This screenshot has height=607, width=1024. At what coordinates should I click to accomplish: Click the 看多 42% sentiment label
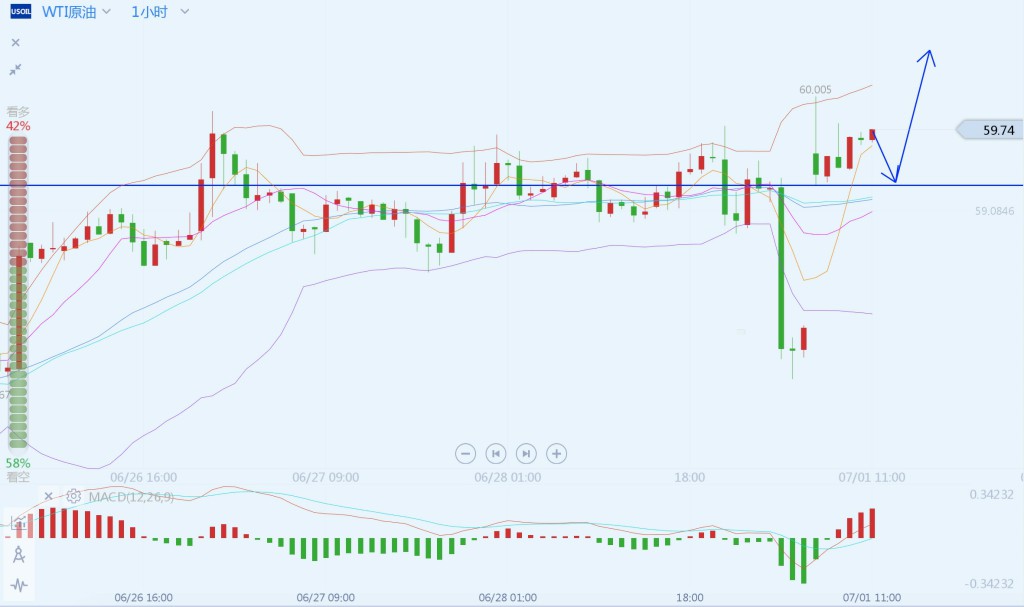[18, 119]
